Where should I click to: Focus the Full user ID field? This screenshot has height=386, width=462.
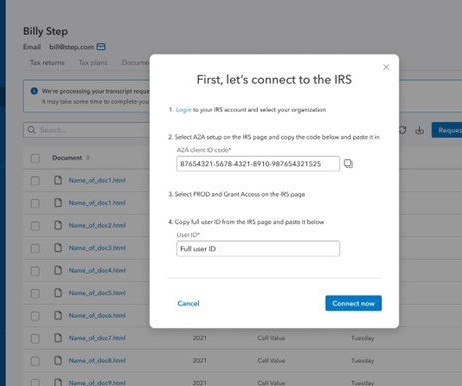(x=258, y=249)
